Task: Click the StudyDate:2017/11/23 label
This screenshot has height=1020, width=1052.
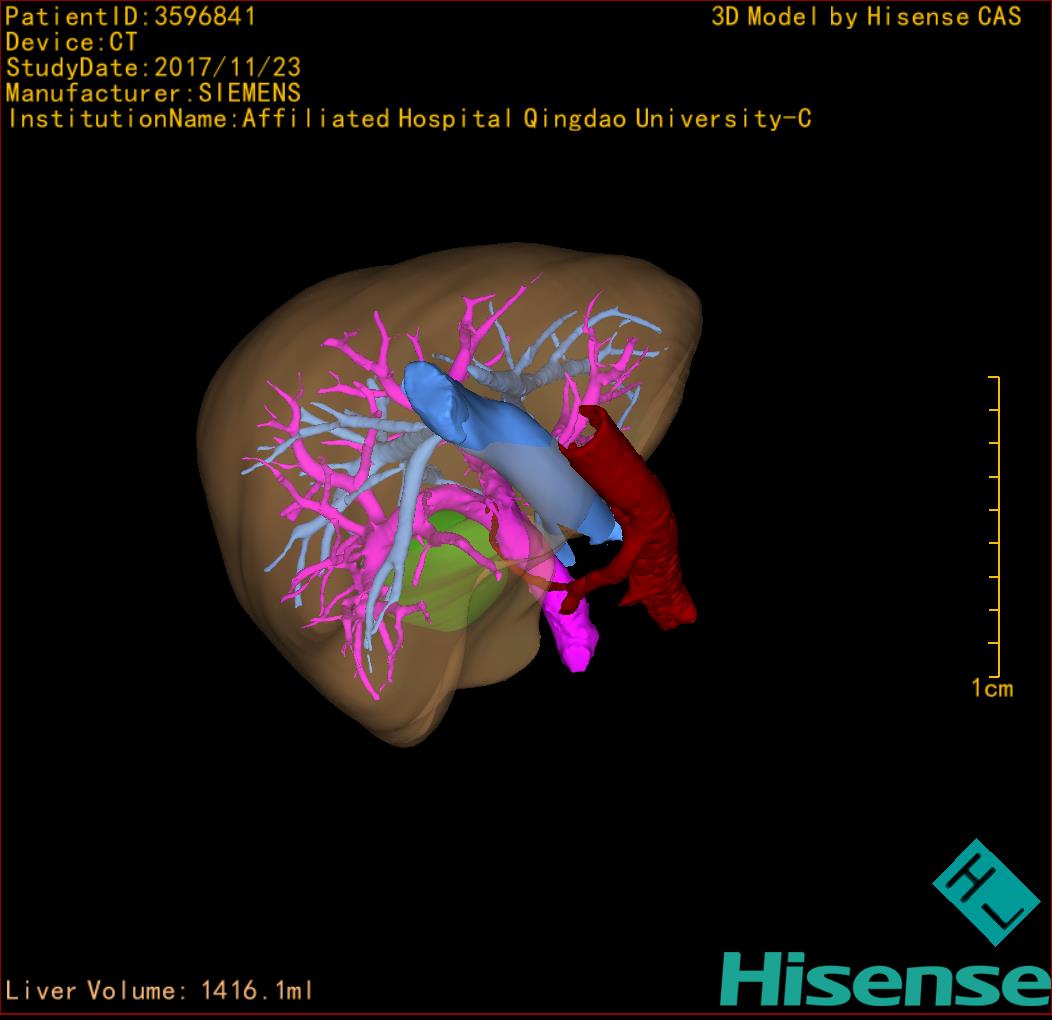Action: pyautogui.click(x=153, y=68)
